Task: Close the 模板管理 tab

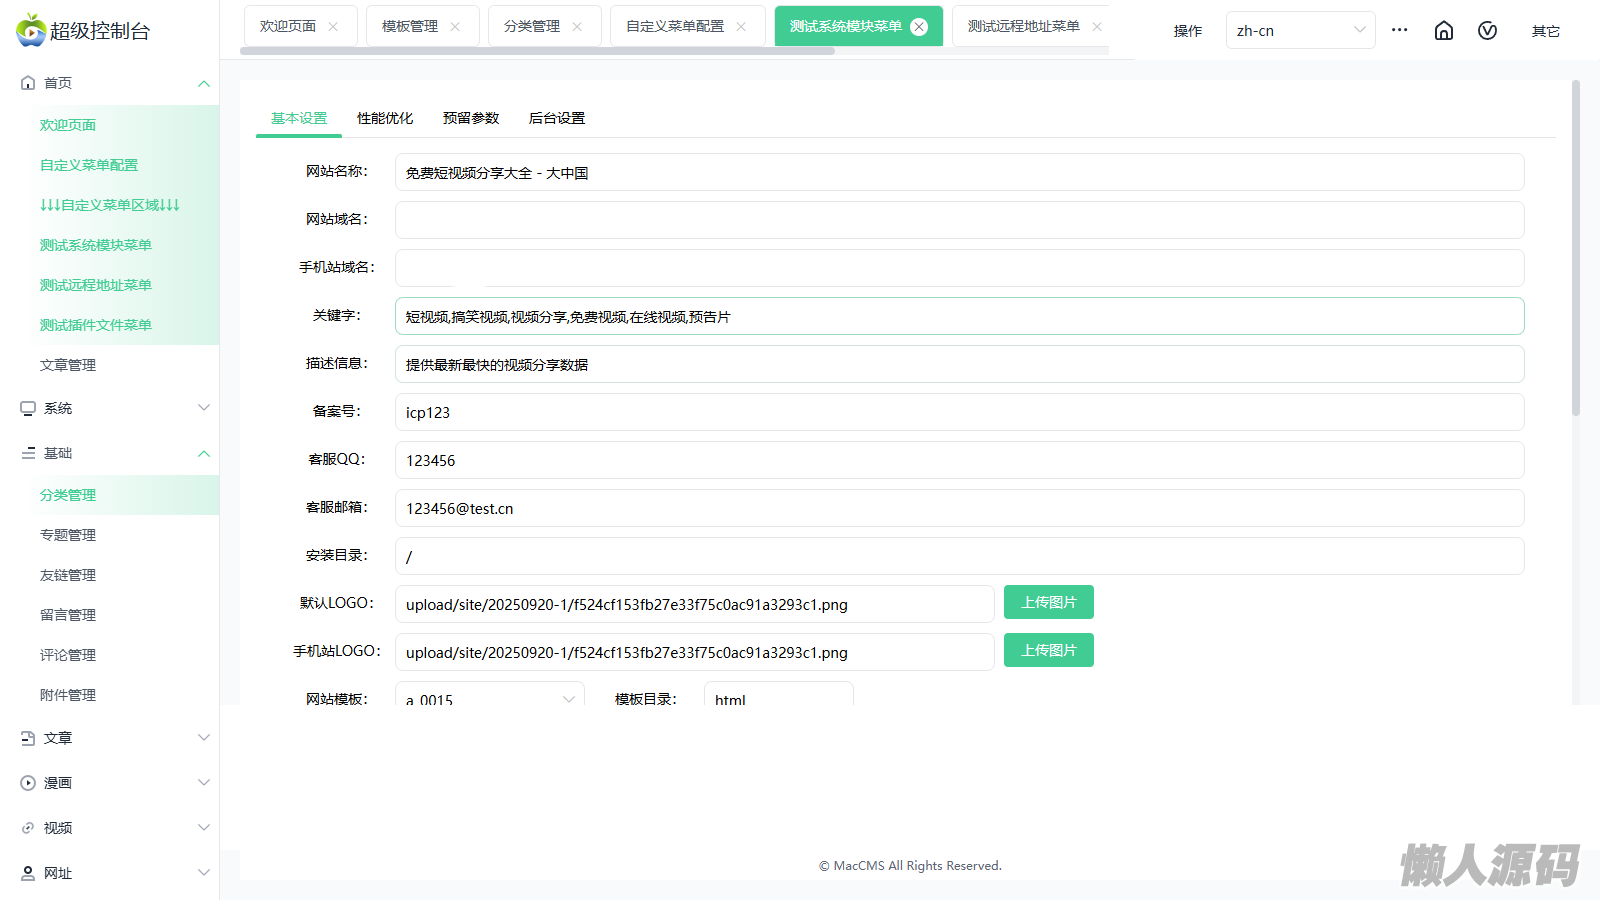Action: pyautogui.click(x=455, y=27)
